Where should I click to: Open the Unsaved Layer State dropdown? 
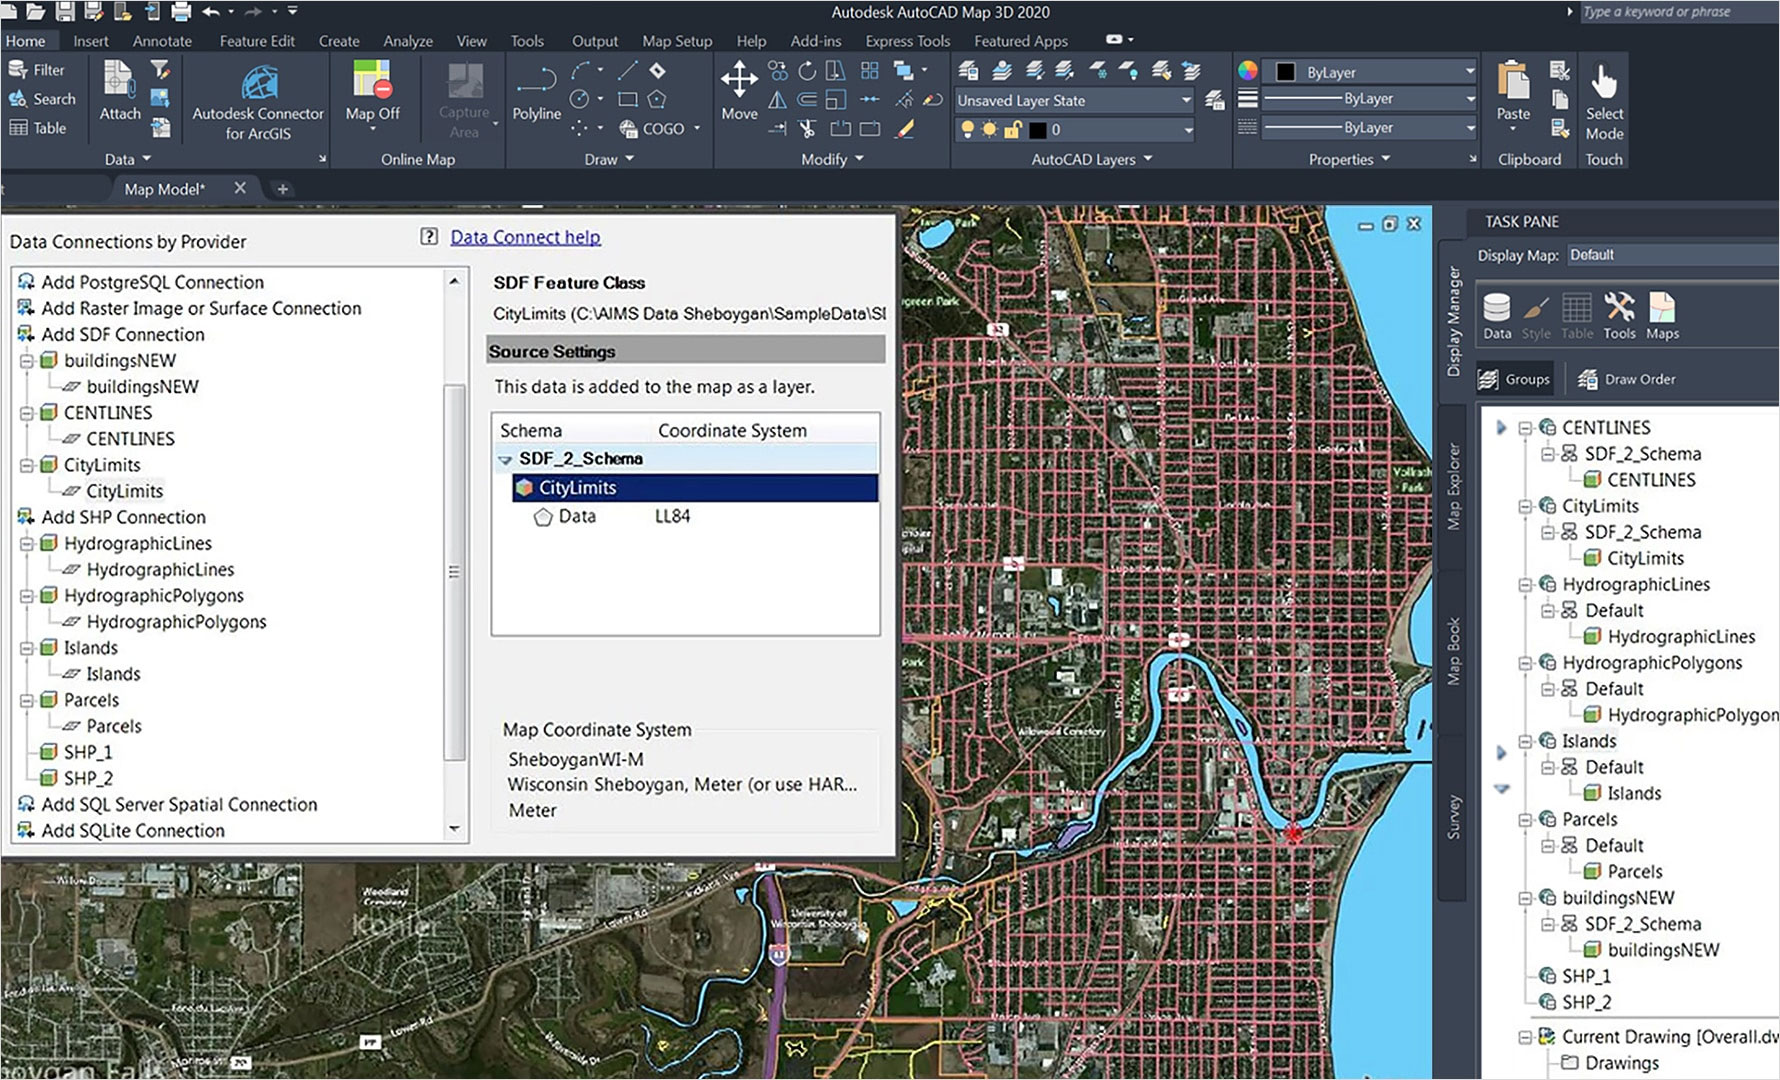click(x=1186, y=100)
